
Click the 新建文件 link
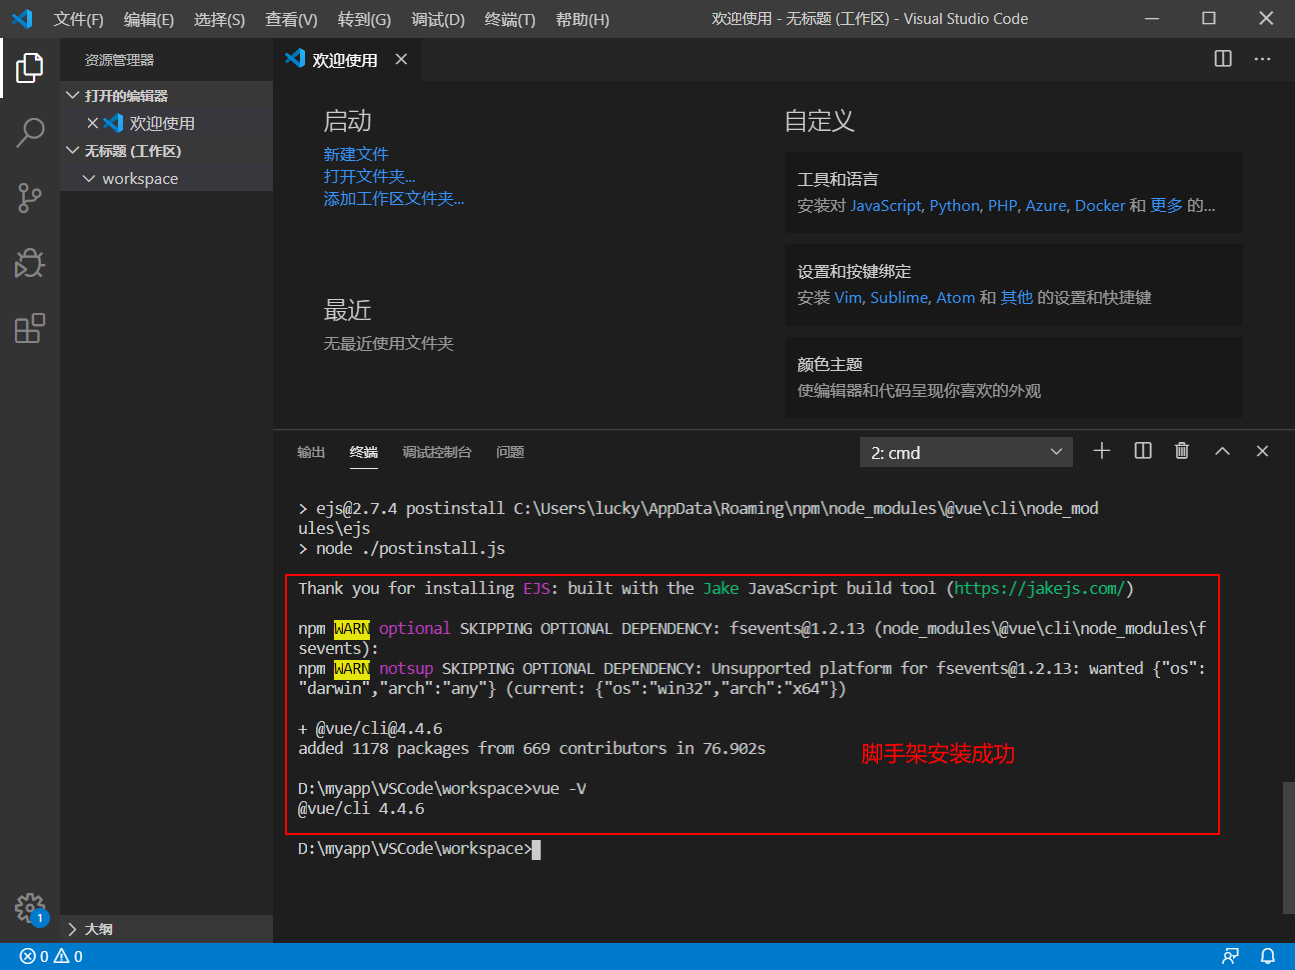click(x=356, y=154)
